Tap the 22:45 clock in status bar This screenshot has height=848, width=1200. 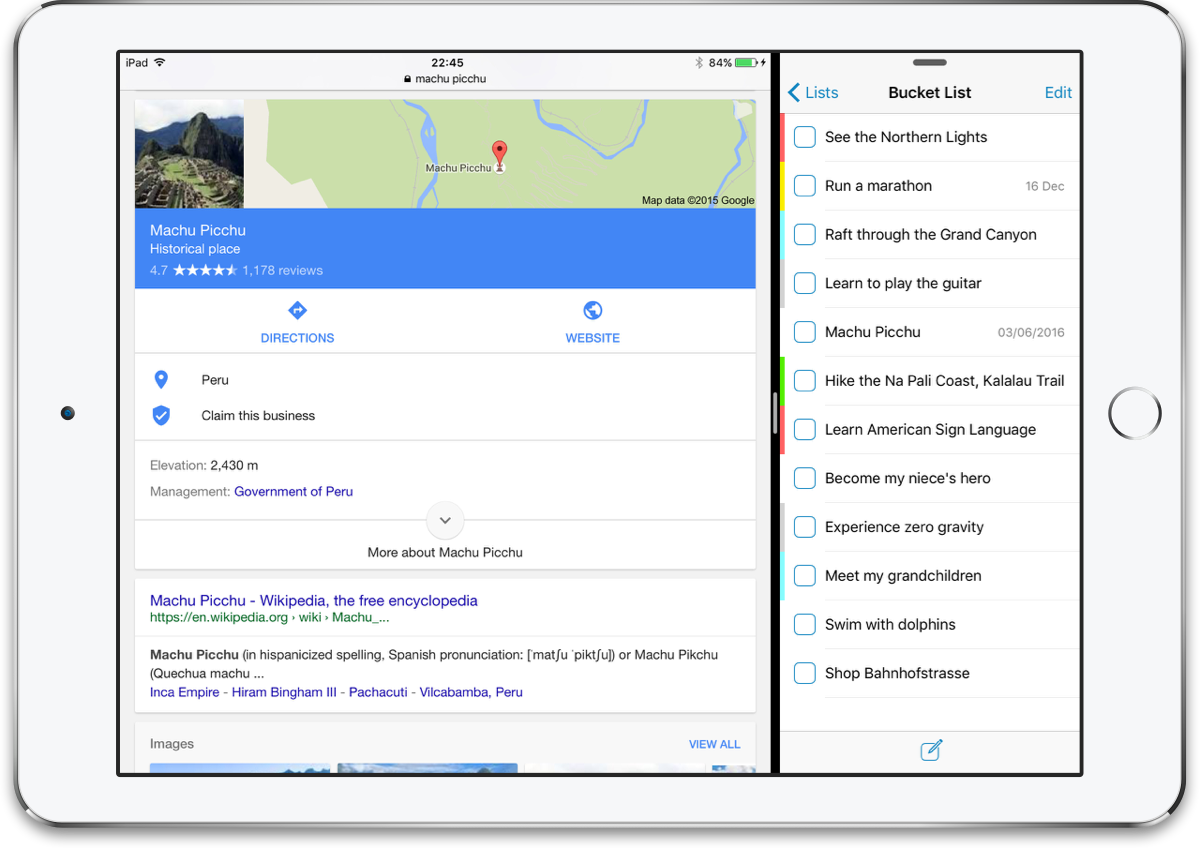pyautogui.click(x=447, y=63)
